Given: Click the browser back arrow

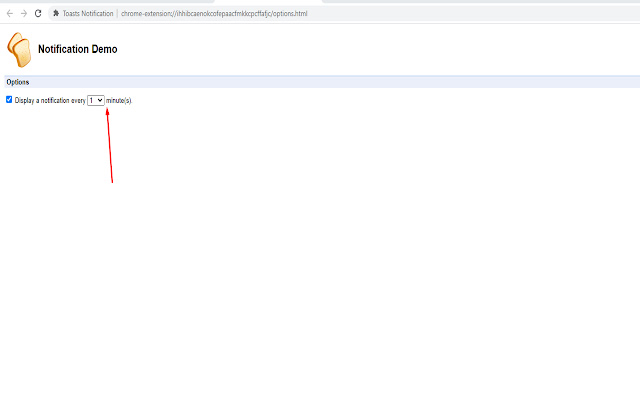Looking at the screenshot, I should [x=10, y=13].
